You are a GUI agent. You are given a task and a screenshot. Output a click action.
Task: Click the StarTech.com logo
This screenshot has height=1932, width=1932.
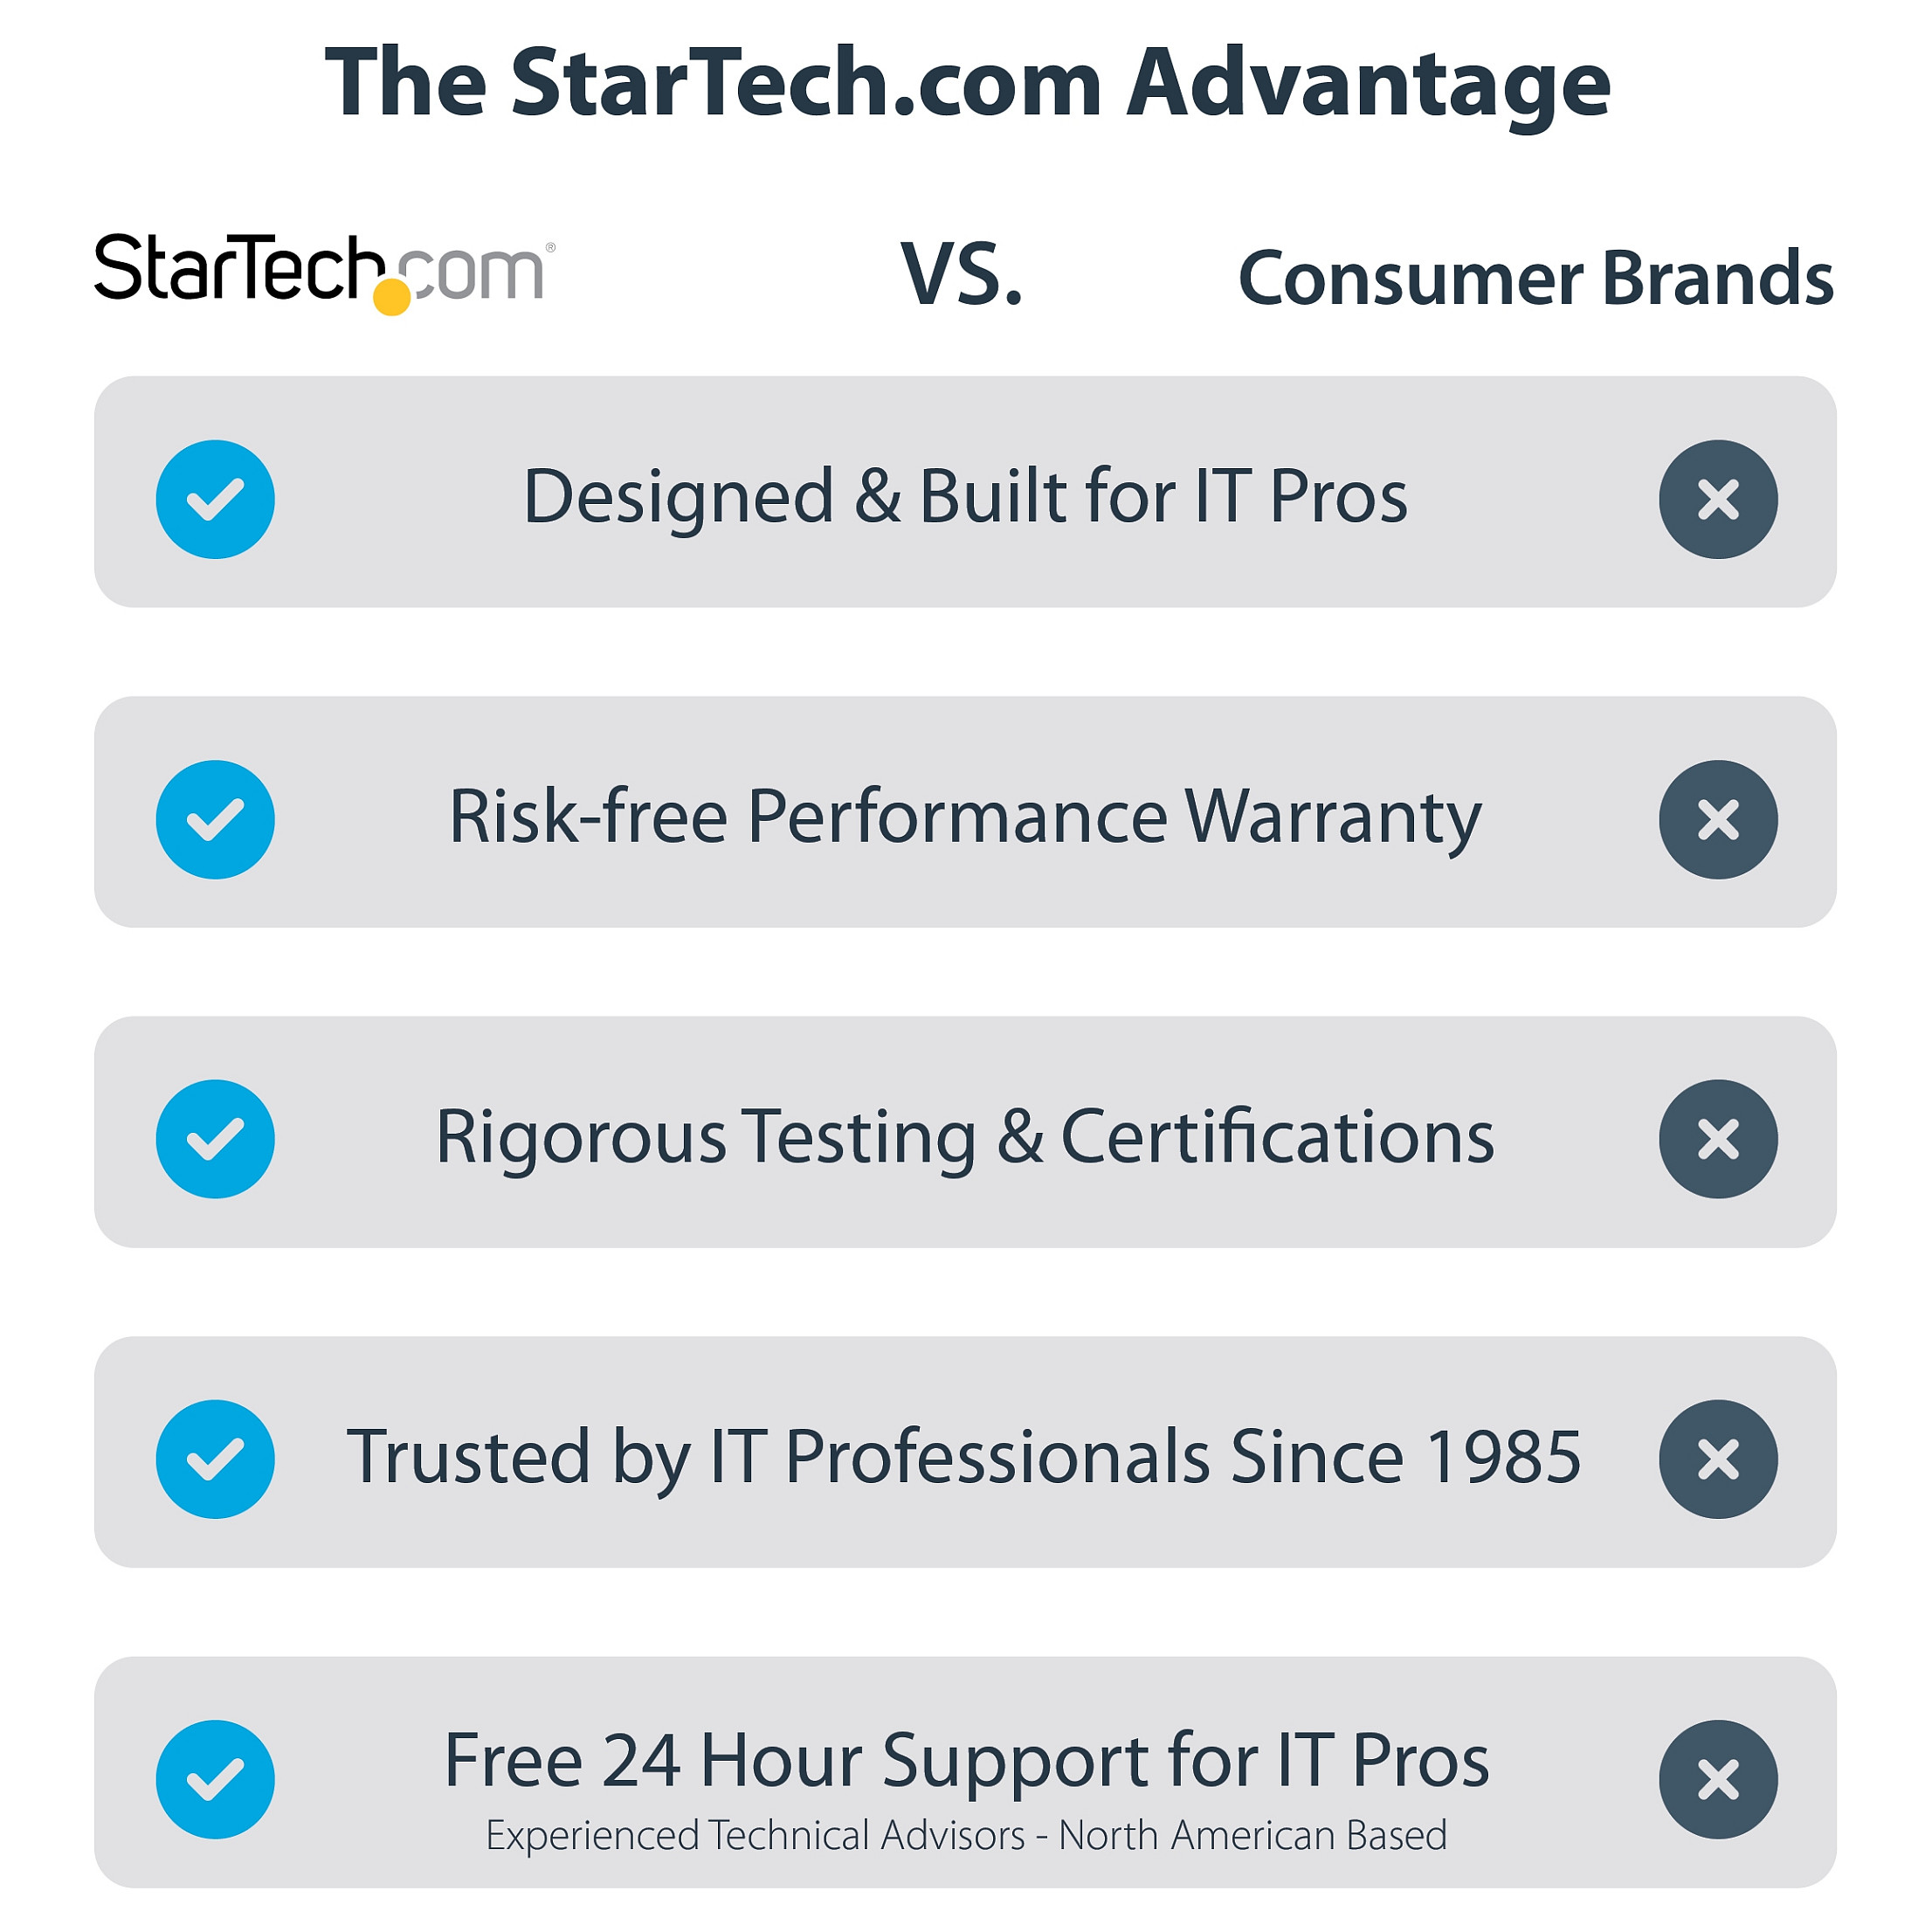click(x=323, y=270)
